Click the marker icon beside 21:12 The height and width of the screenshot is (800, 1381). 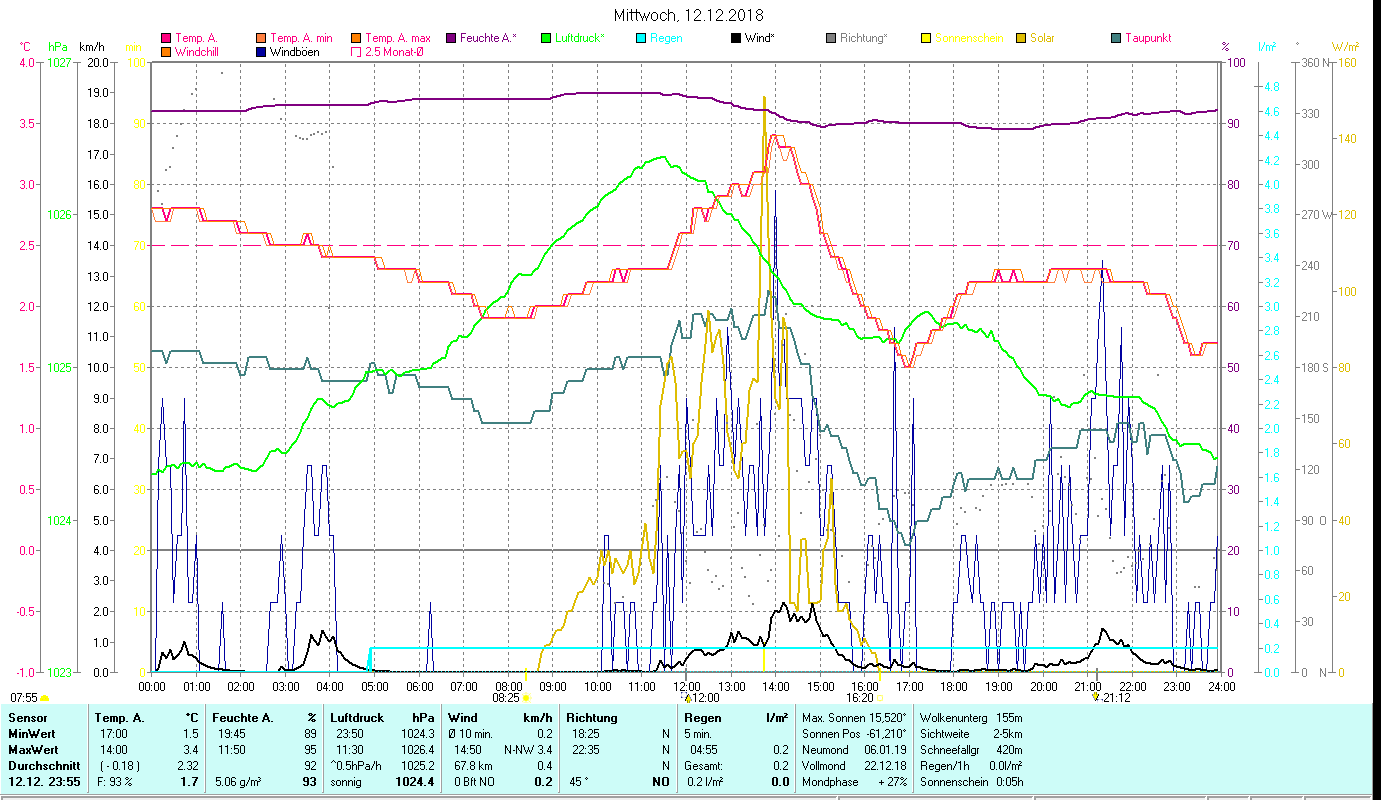(1096, 698)
